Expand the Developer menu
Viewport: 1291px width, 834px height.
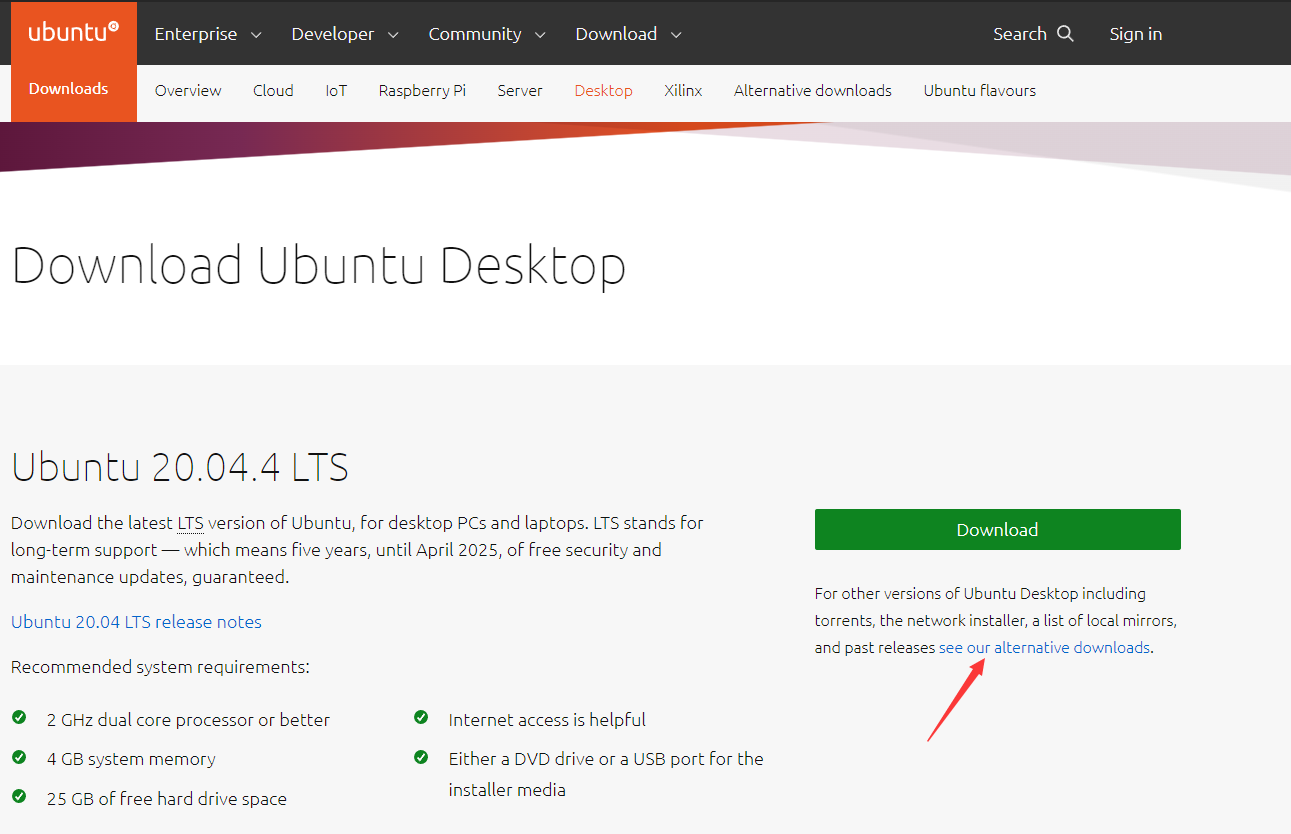[x=345, y=34]
